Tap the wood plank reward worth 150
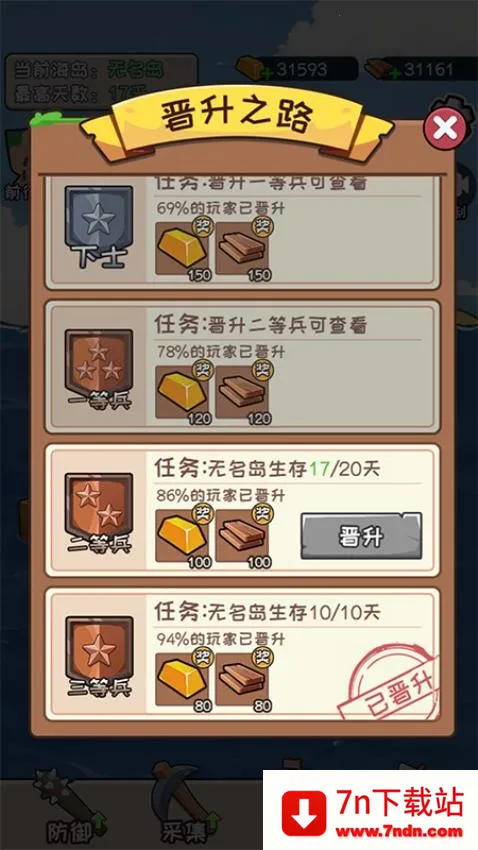This screenshot has height=850, width=478. point(242,248)
